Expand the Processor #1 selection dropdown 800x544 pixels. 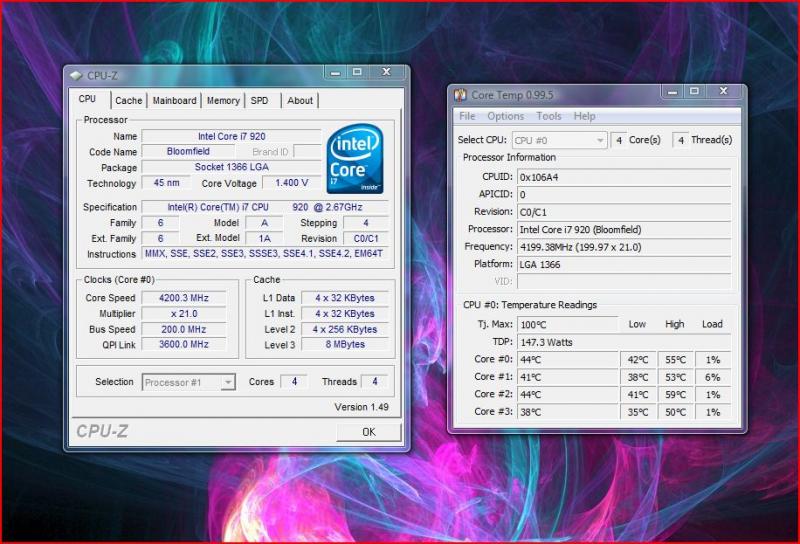228,382
